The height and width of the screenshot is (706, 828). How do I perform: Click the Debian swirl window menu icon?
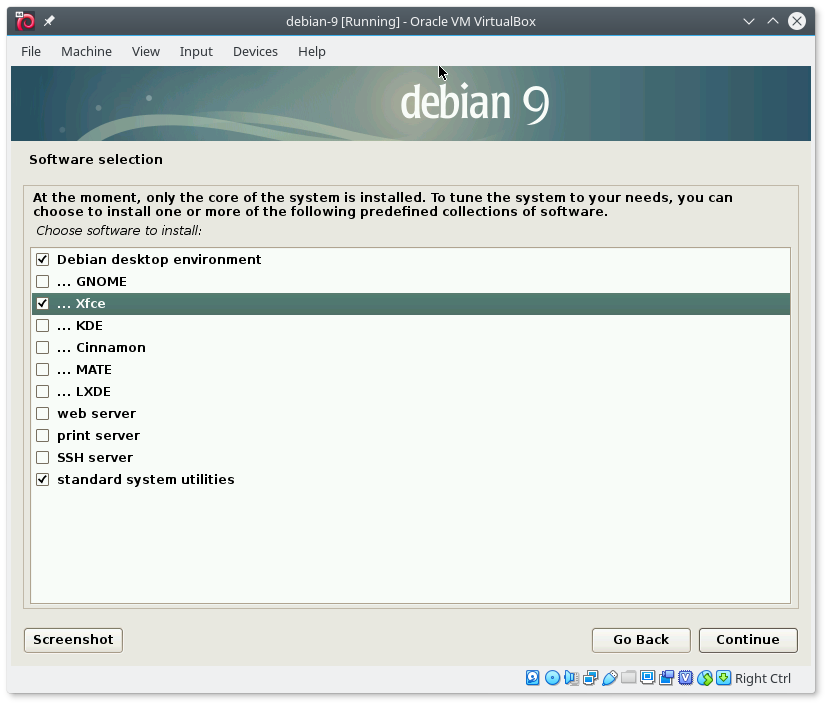25,21
